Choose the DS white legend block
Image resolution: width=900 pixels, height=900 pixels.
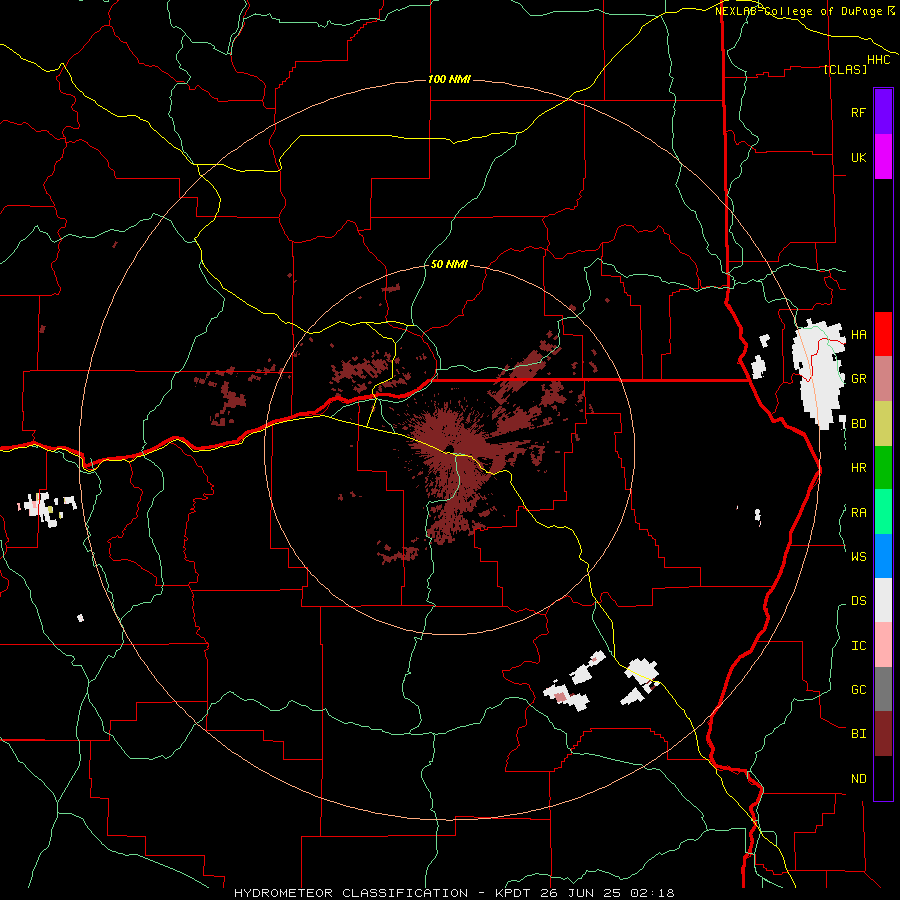point(883,600)
